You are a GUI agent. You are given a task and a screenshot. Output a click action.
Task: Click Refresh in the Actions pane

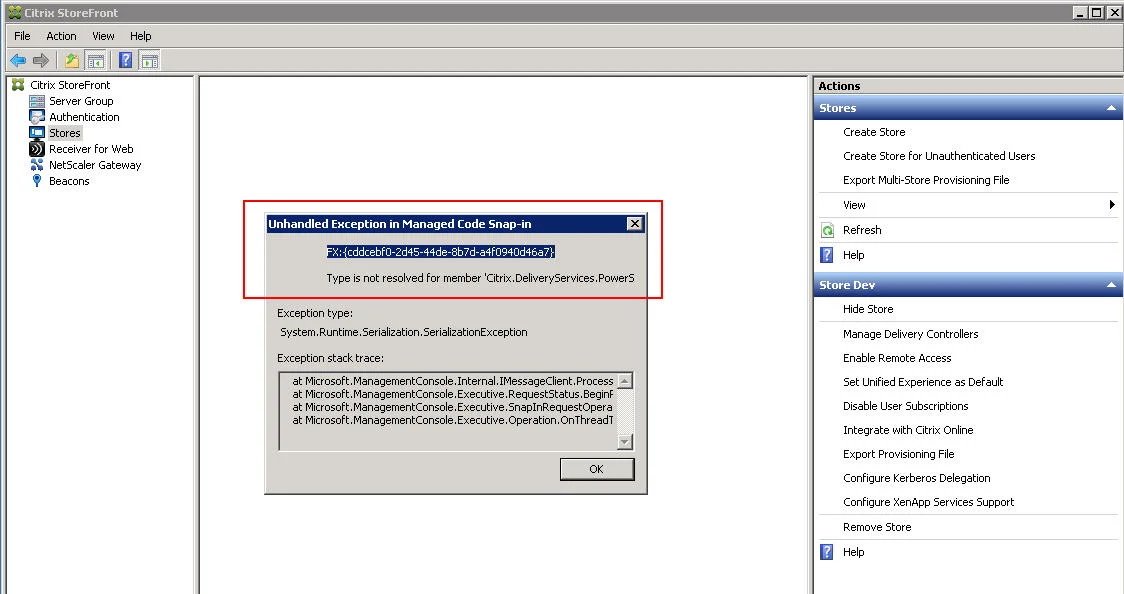click(x=862, y=230)
